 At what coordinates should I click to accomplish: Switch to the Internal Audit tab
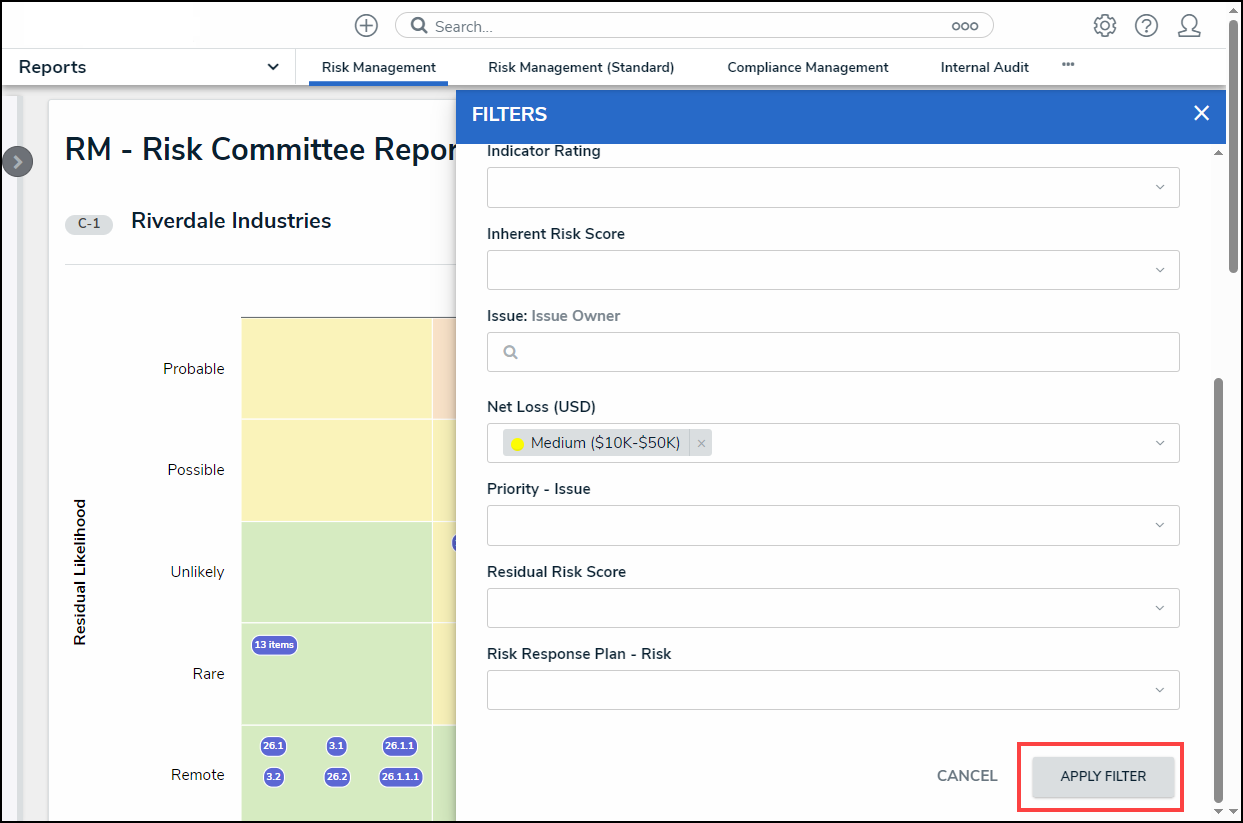[x=984, y=68]
